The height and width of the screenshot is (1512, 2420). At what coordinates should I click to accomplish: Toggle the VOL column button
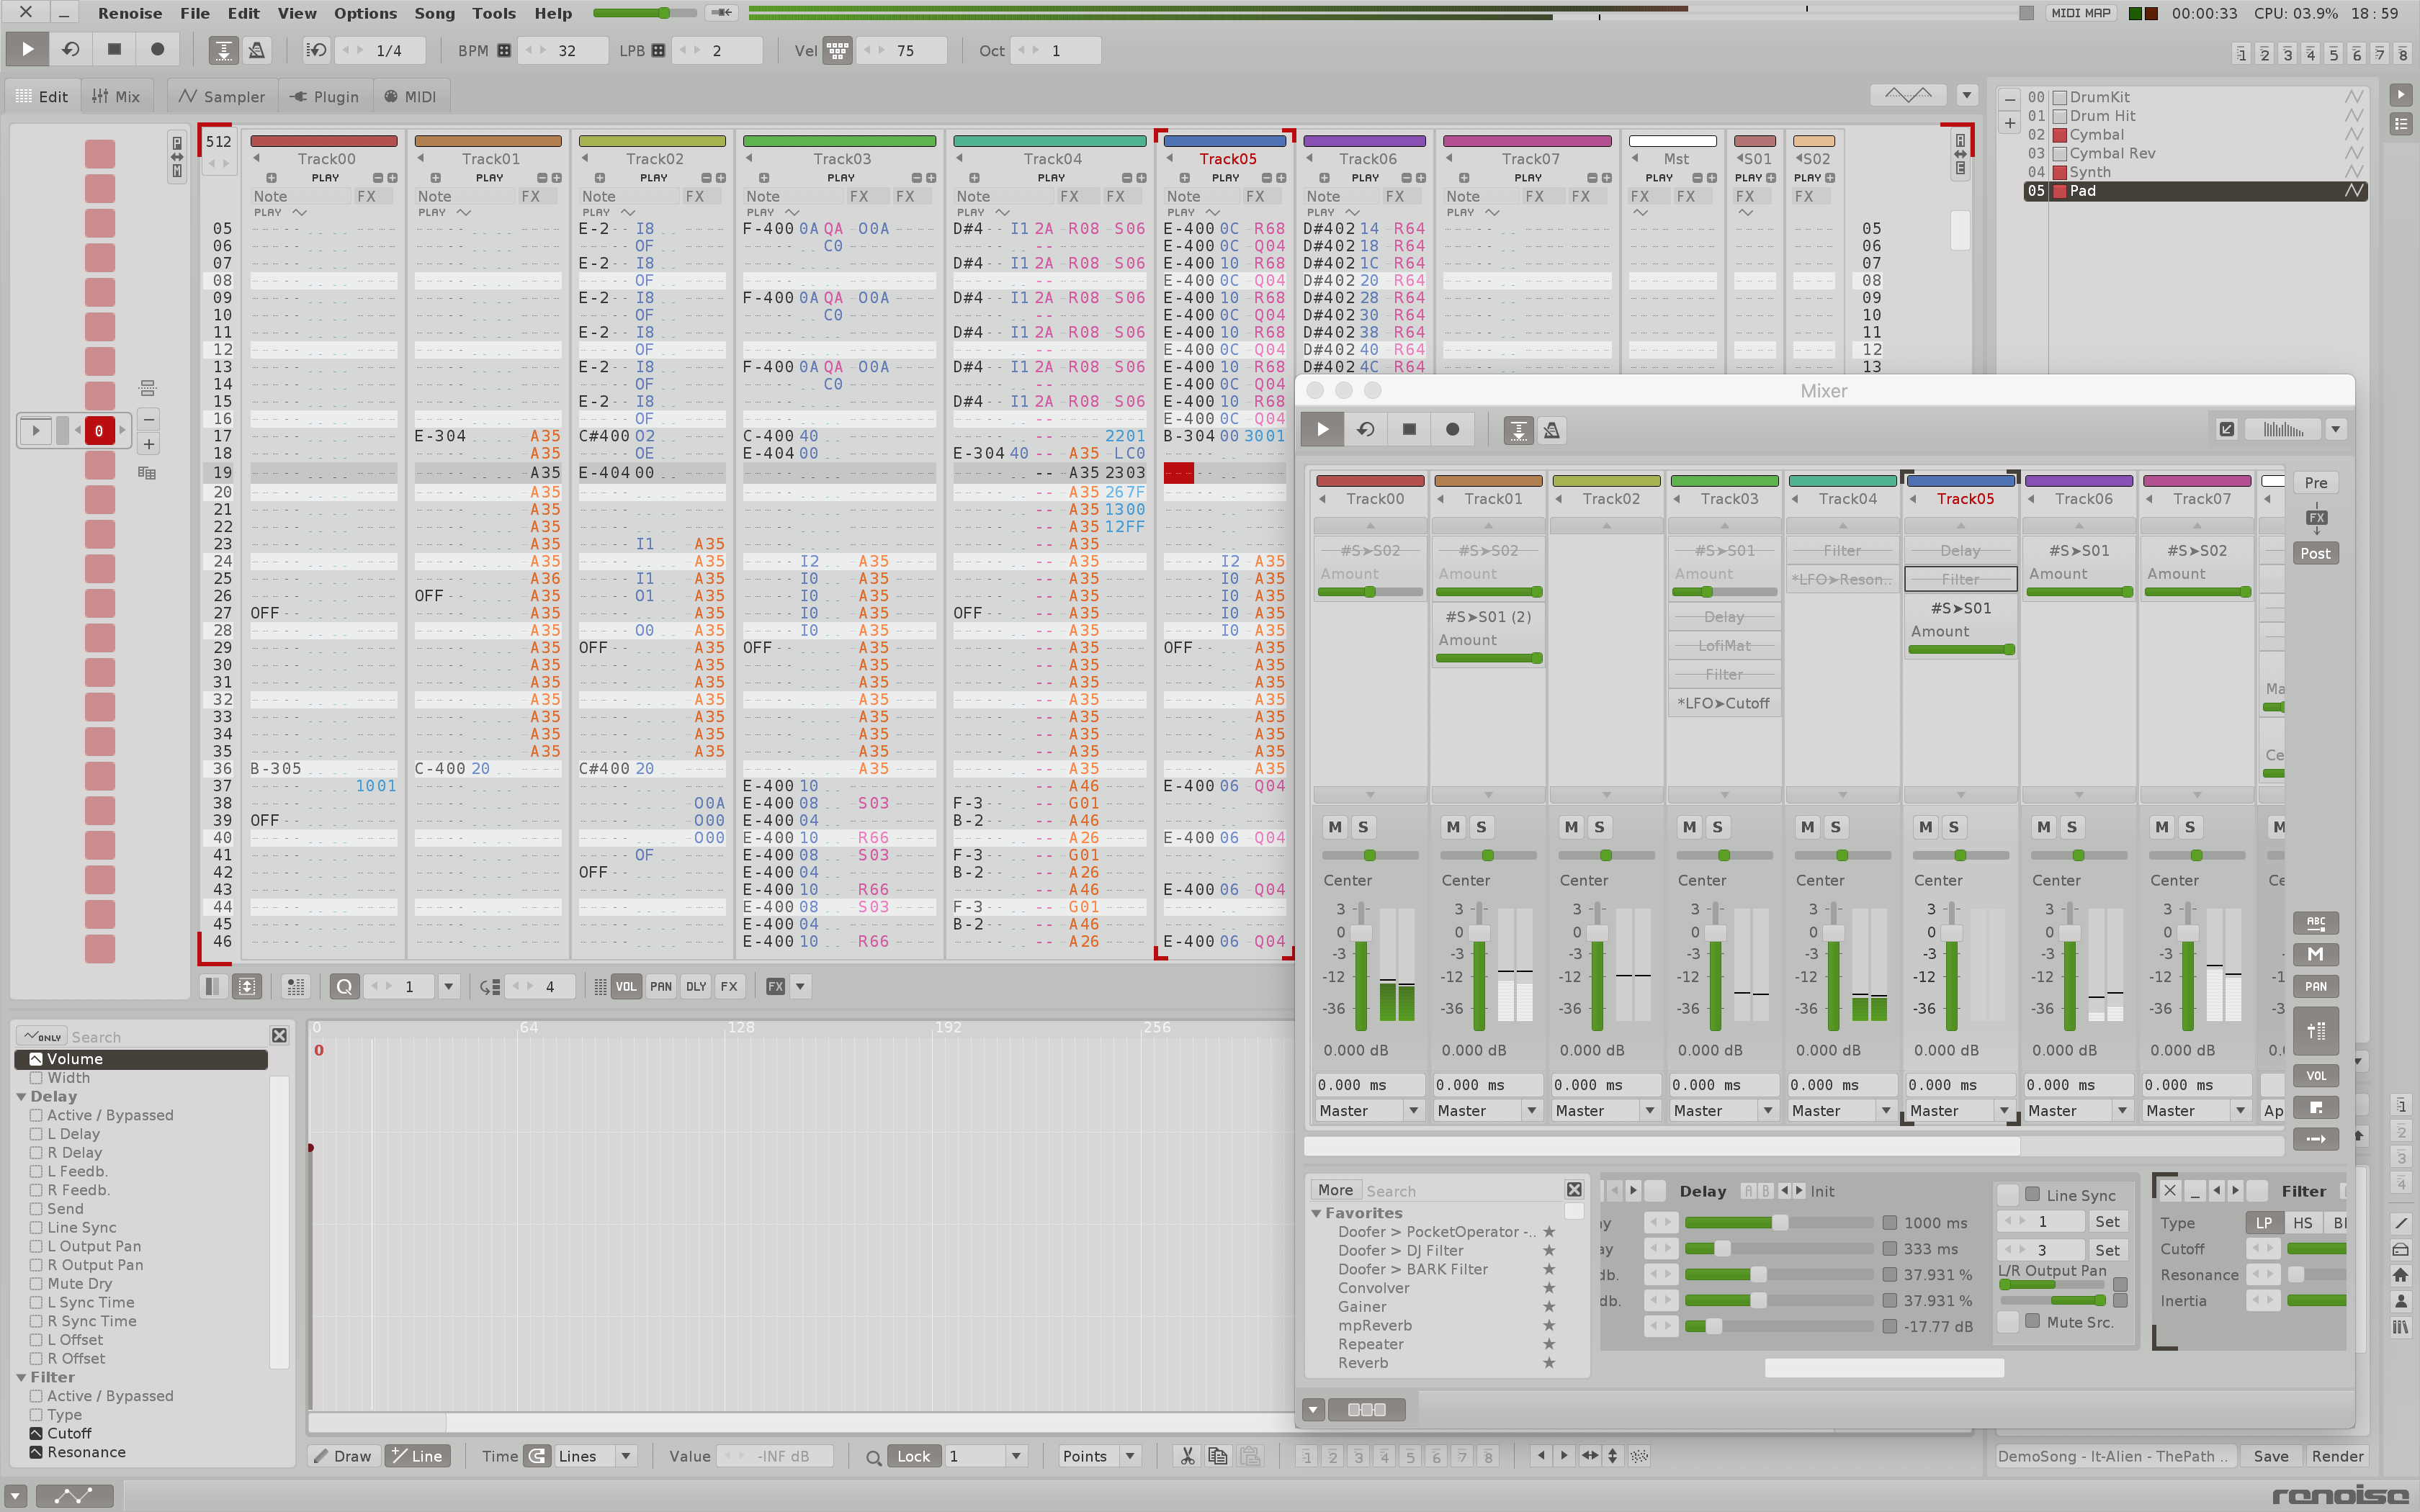[x=626, y=986]
